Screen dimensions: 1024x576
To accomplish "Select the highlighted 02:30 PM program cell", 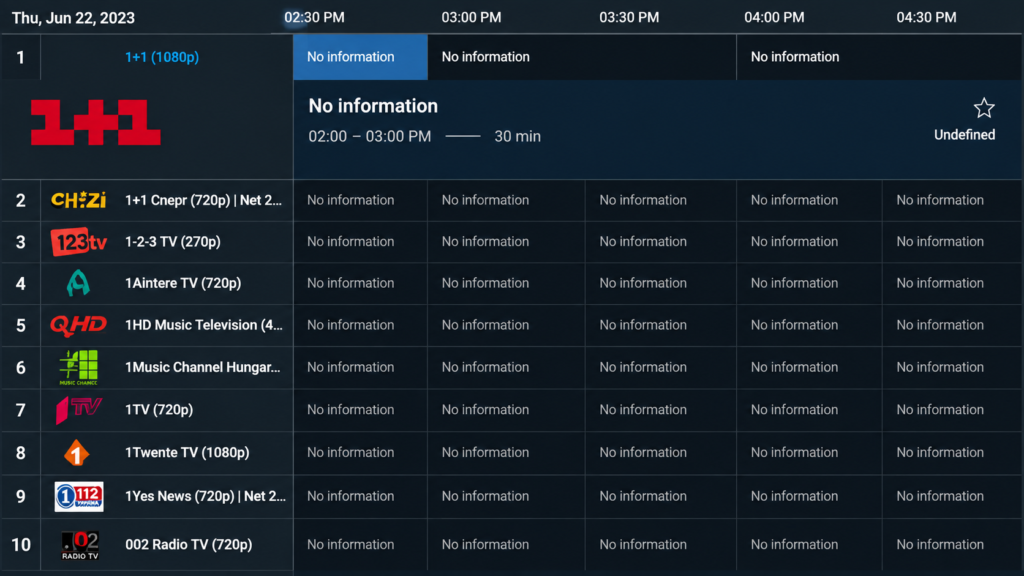I will click(x=360, y=57).
